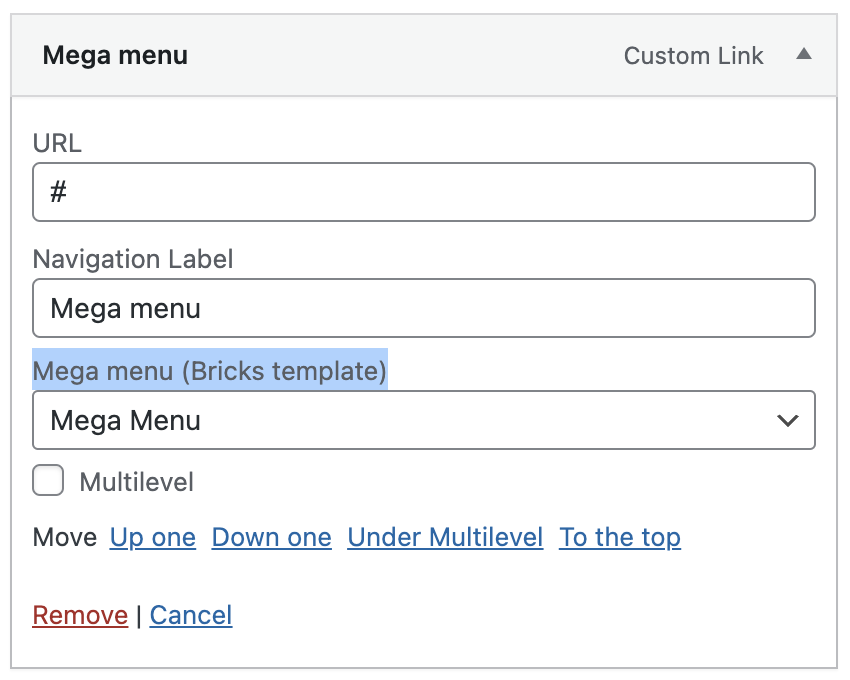Click the empty area of the item header bar

[400, 56]
